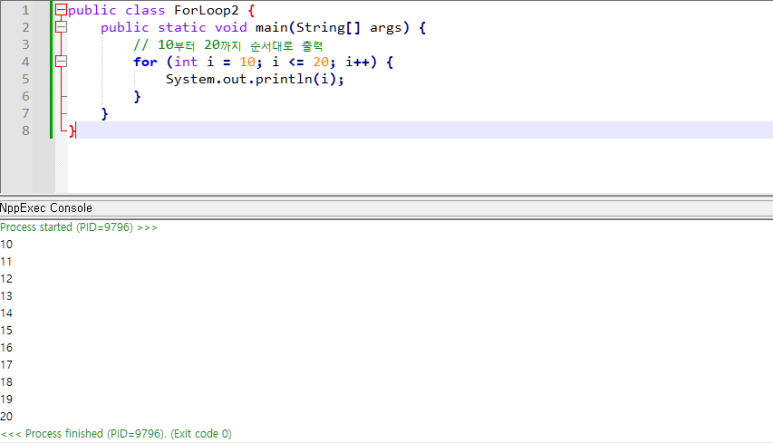Screen dimensions: 773x443
Task: Click the loop end value 20 in code
Action: tap(320, 62)
